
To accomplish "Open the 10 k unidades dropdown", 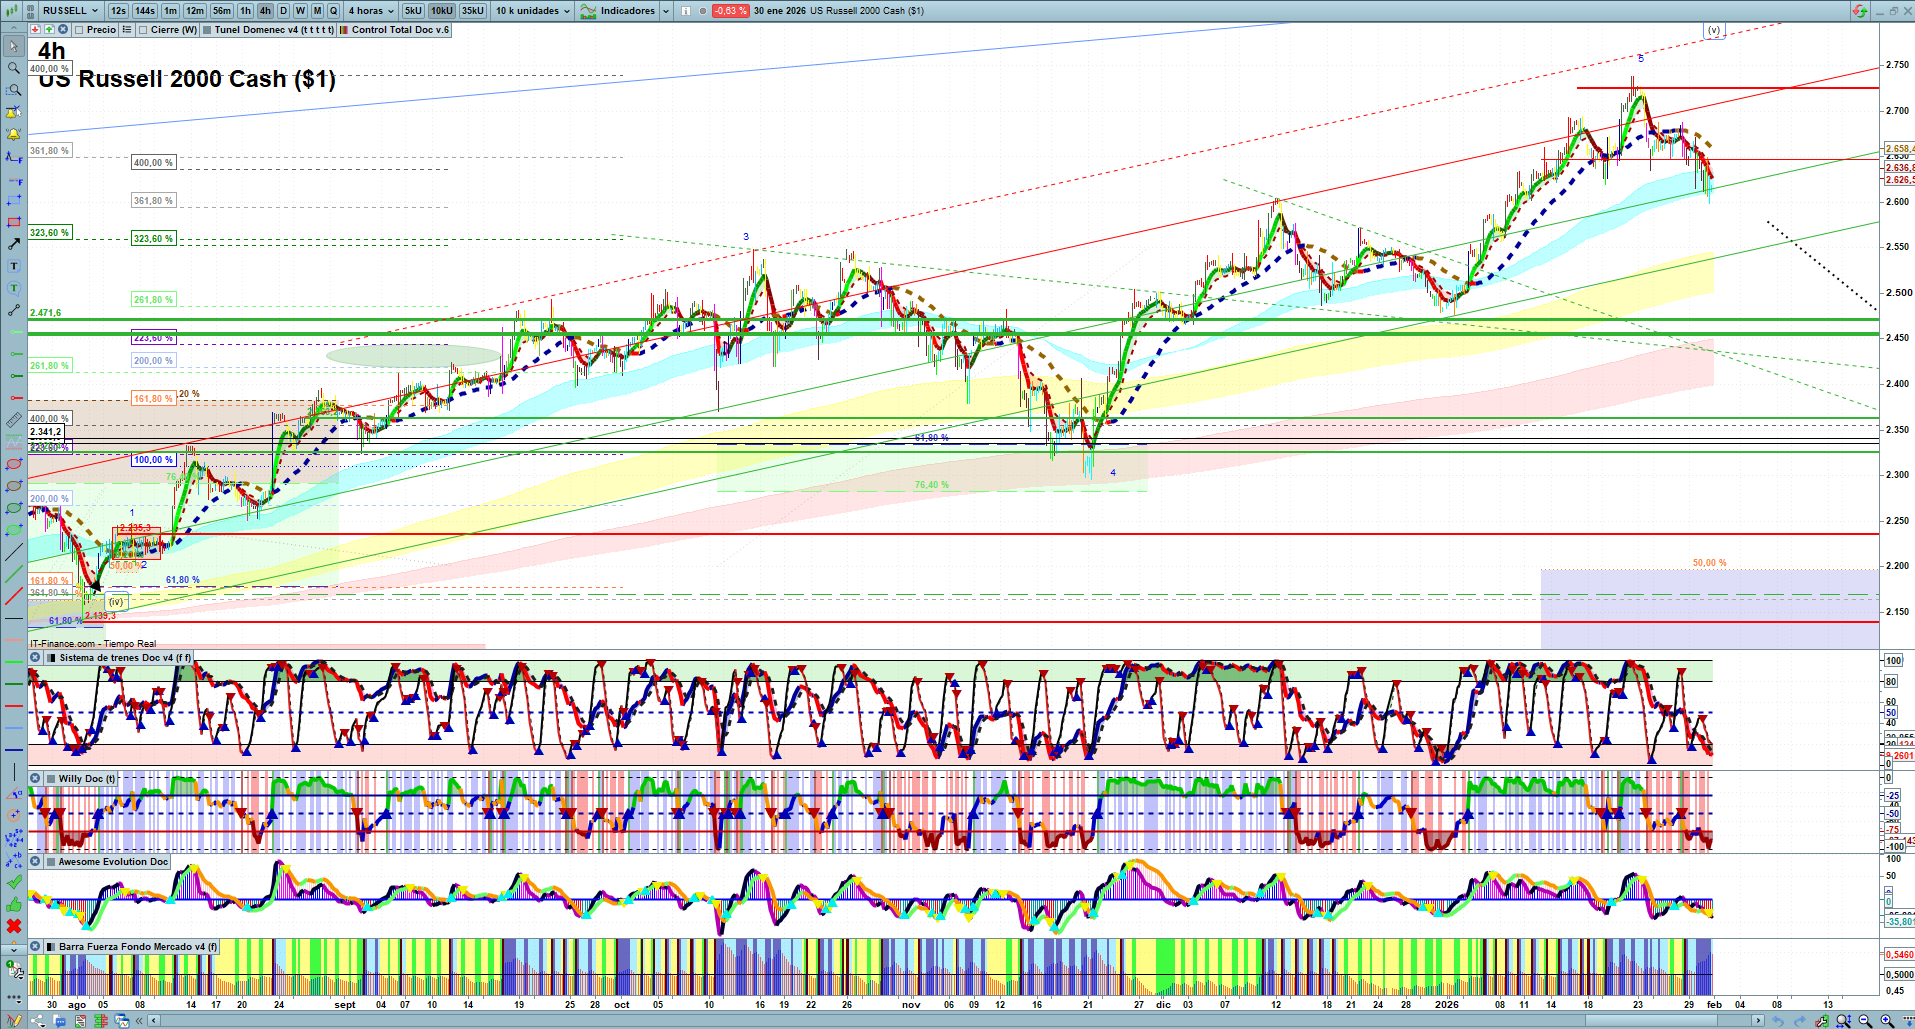I will [533, 11].
